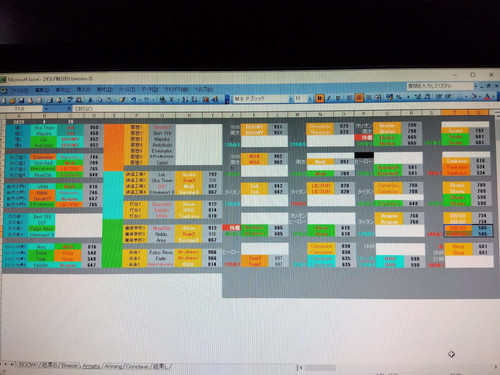500x375 pixels.
Task: Click the Fill Color paint bucket
Action: (474, 97)
